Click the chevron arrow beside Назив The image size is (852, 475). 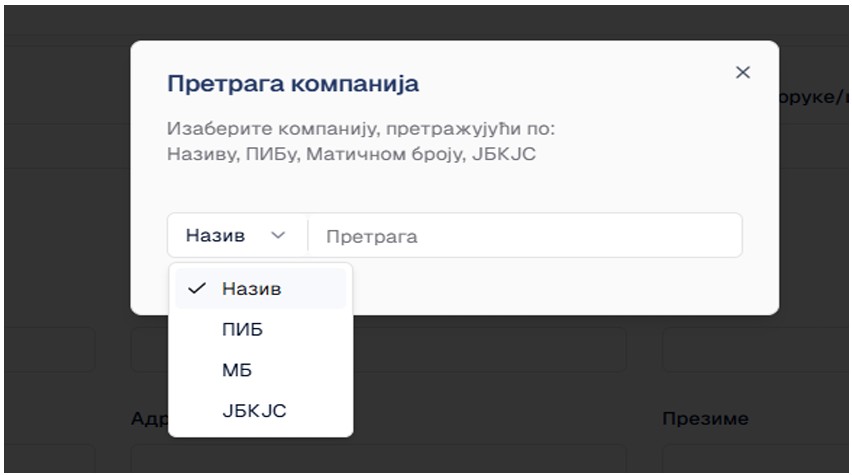click(x=278, y=236)
